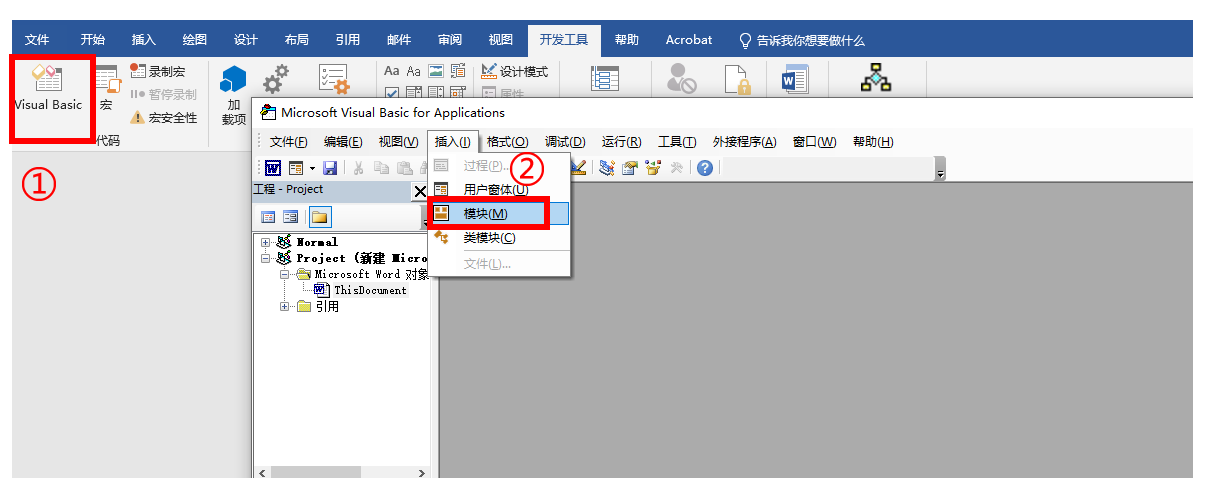Open the VBA 编辑(E) menu

pos(343,142)
